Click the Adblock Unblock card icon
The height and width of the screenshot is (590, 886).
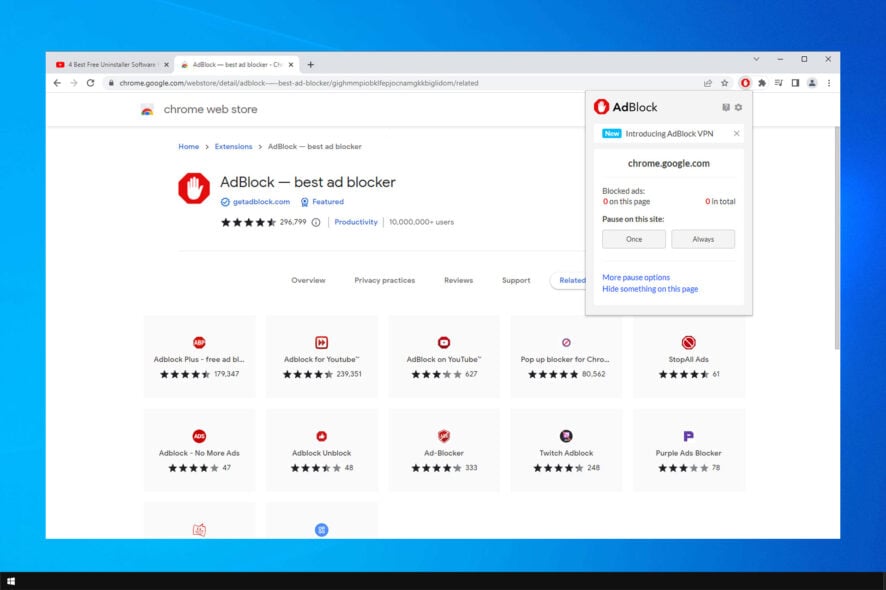click(322, 436)
